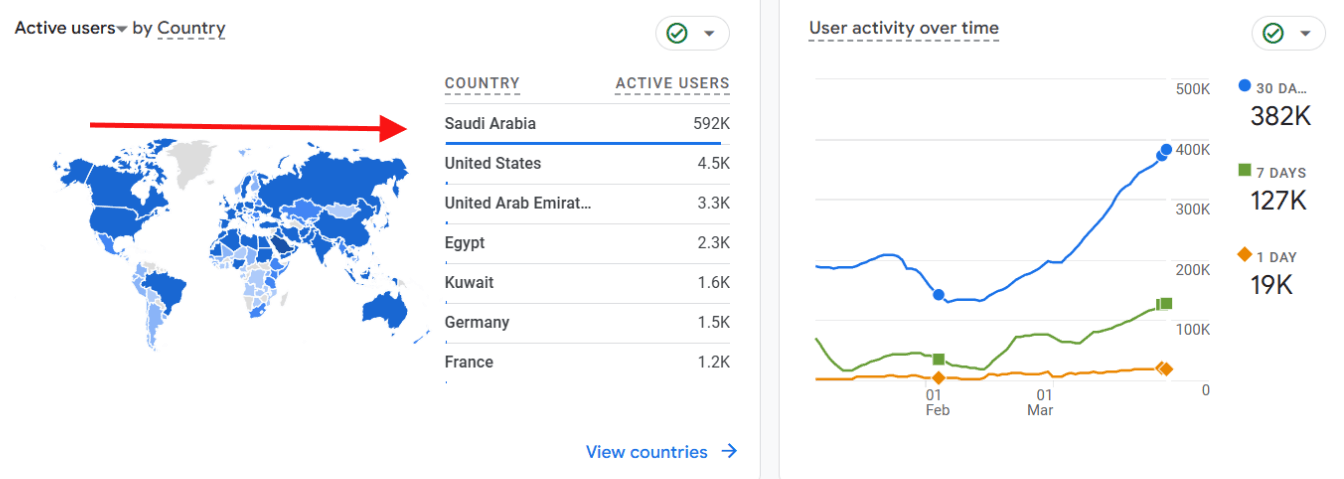
Task: Click green check icon in User activity card
Action: click(1273, 33)
